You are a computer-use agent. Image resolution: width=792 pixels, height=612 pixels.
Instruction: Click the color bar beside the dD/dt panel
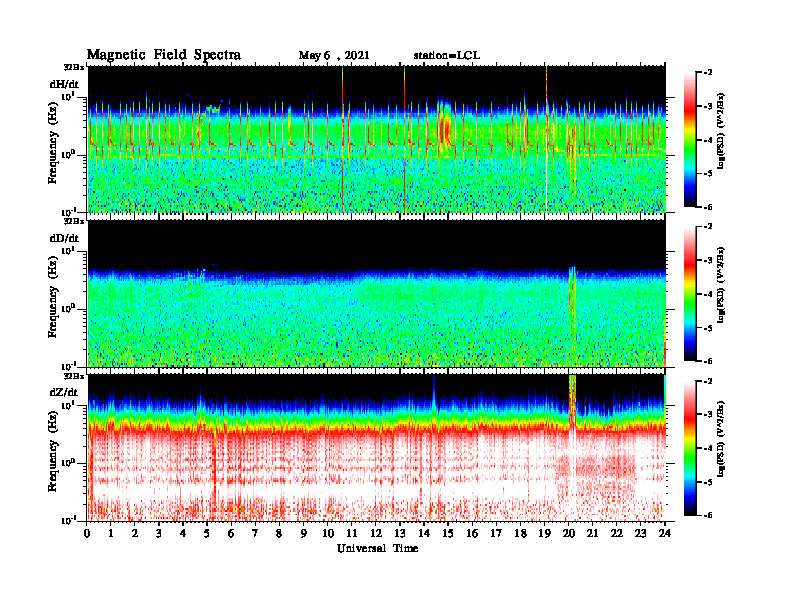coord(690,294)
